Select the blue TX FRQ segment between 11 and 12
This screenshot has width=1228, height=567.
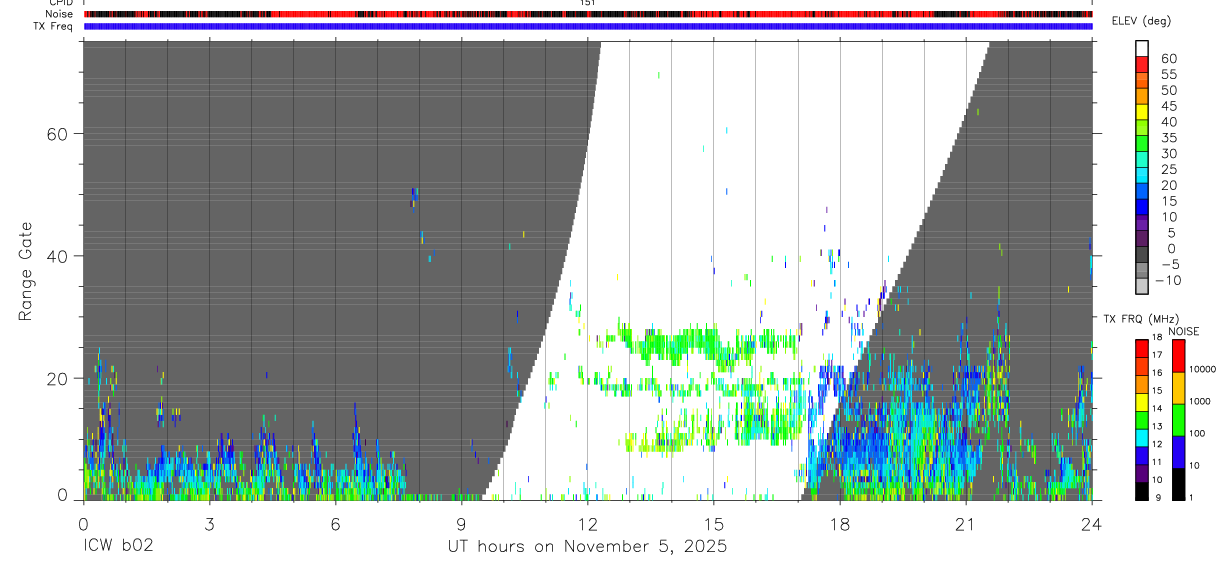1142,454
